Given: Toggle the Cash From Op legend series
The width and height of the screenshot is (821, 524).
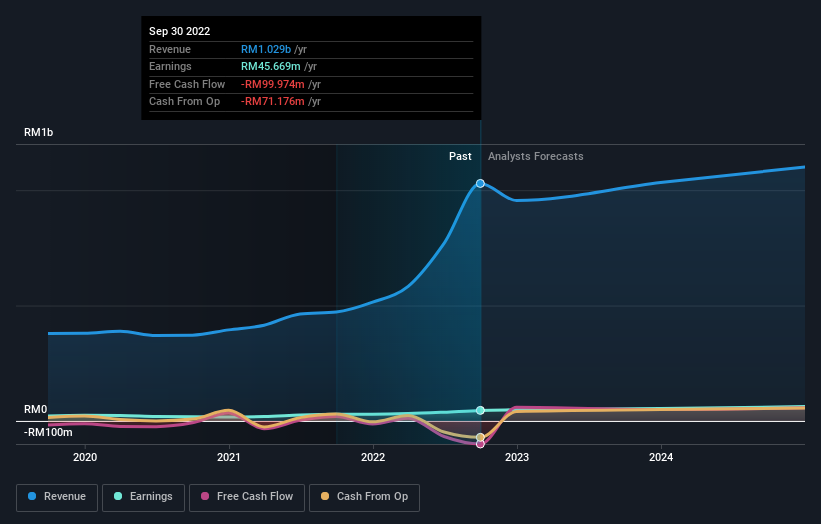Looking at the screenshot, I should (364, 497).
